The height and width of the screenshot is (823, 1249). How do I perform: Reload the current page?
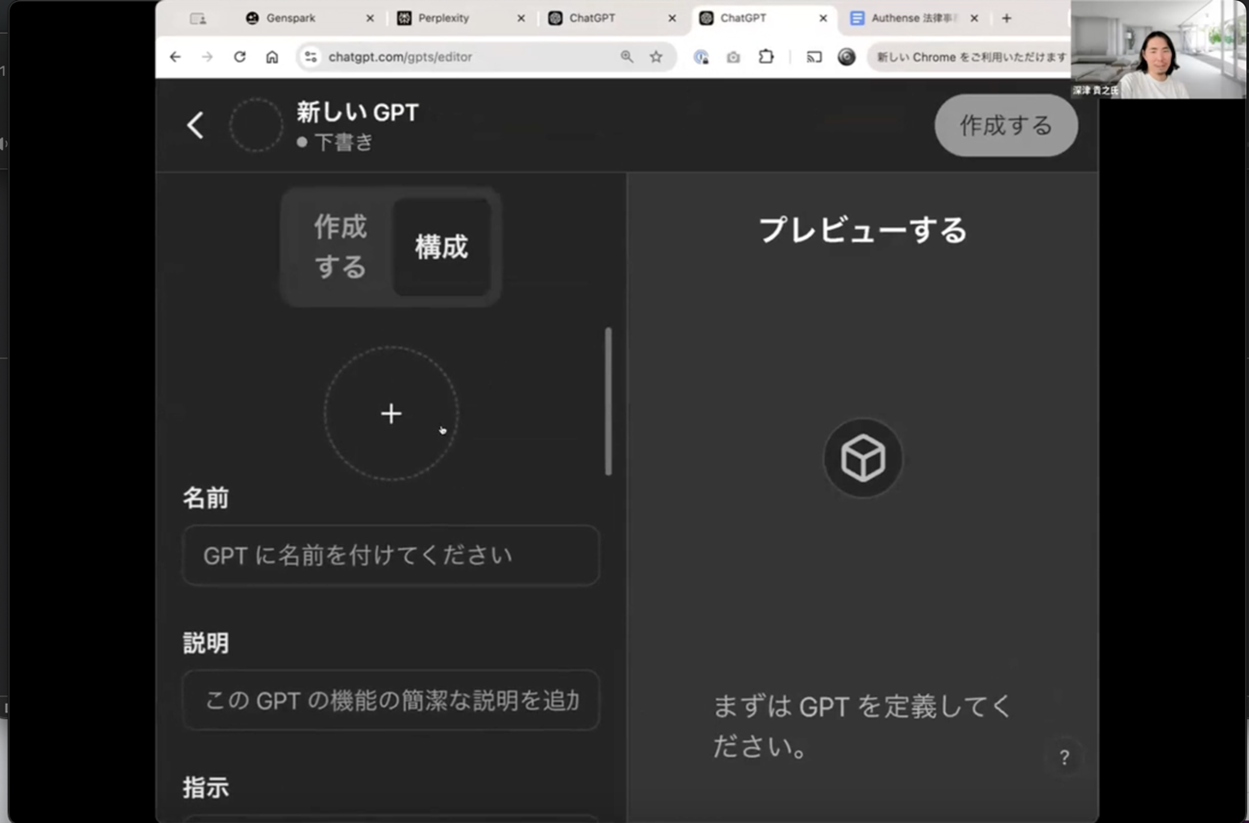click(239, 57)
